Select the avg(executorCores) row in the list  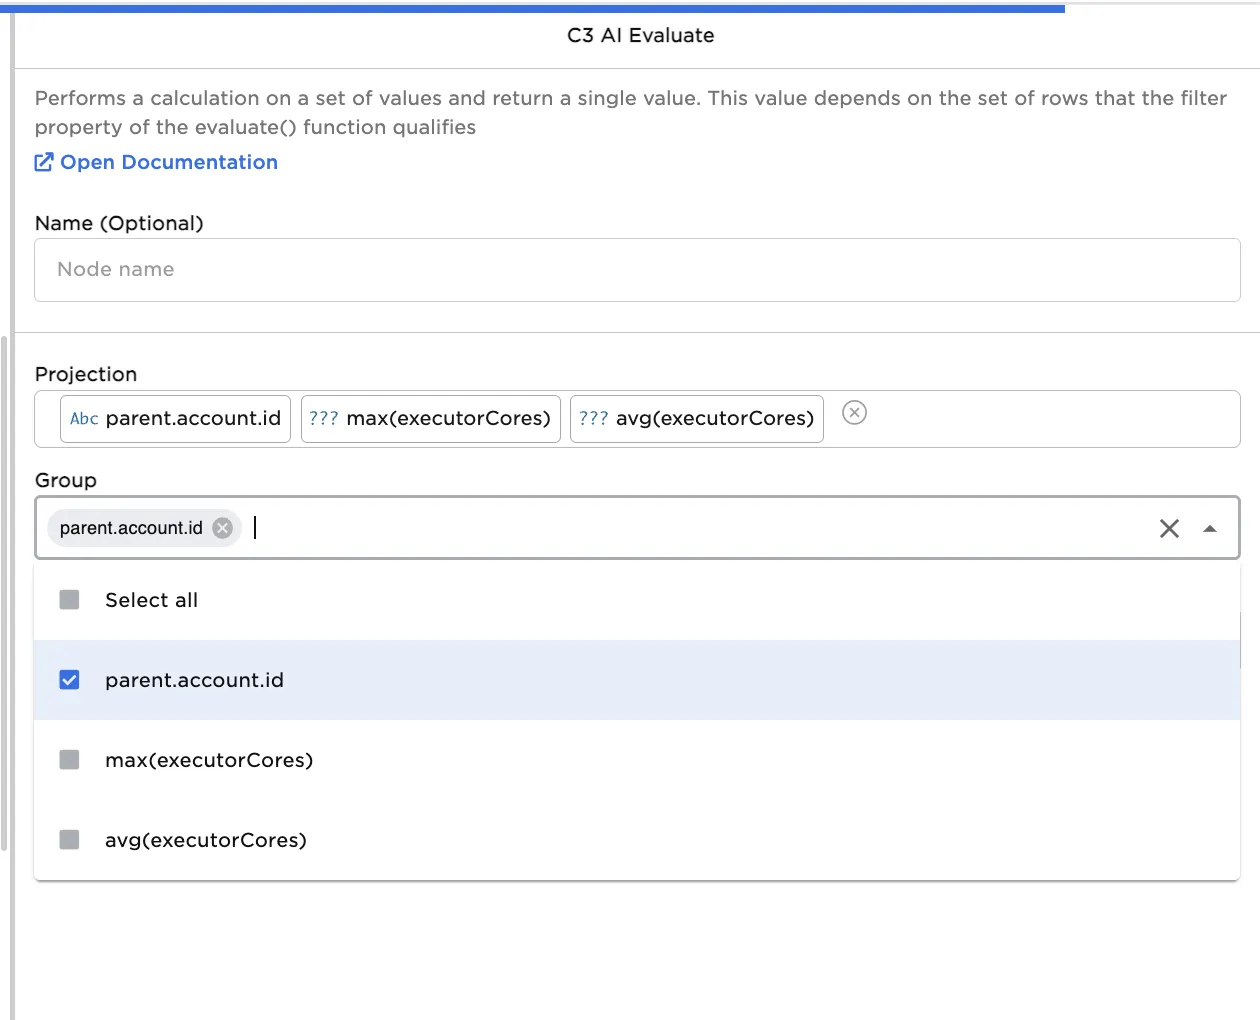(205, 839)
